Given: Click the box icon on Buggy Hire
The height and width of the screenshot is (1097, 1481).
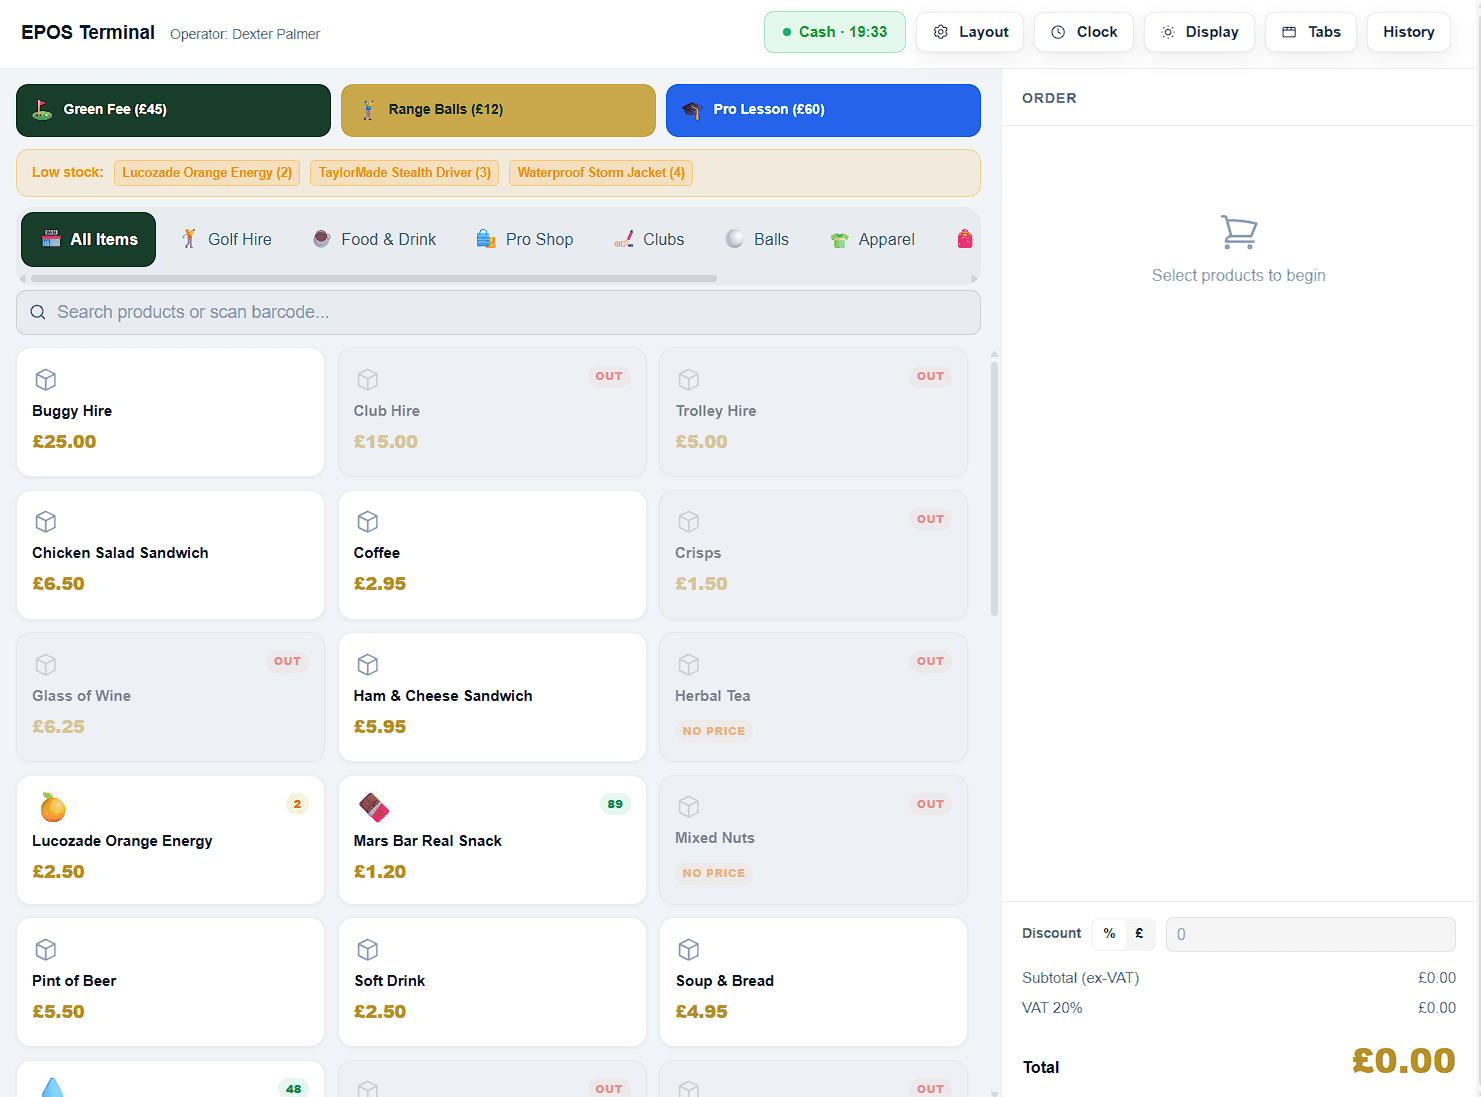Looking at the screenshot, I should [46, 379].
